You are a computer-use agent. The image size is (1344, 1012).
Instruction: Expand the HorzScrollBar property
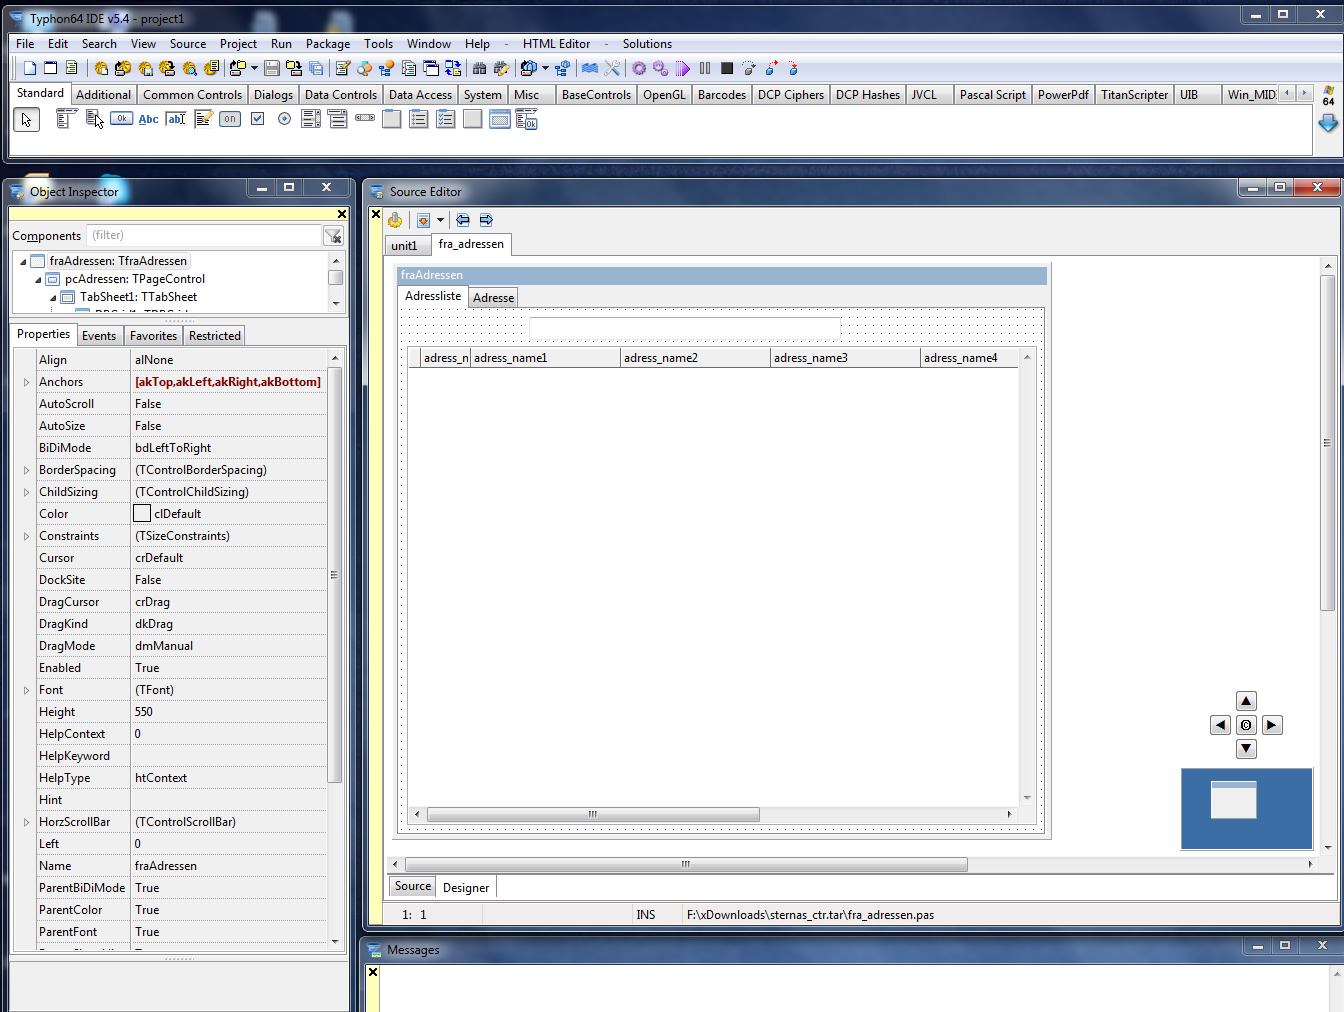26,822
